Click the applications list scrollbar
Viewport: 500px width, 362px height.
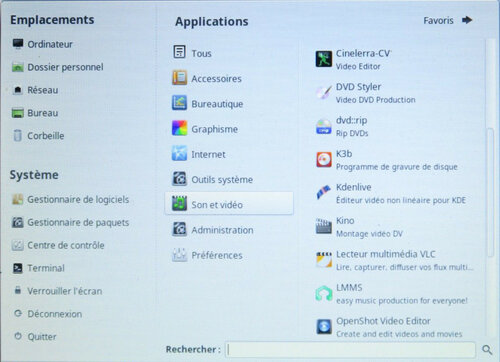pos(490,193)
